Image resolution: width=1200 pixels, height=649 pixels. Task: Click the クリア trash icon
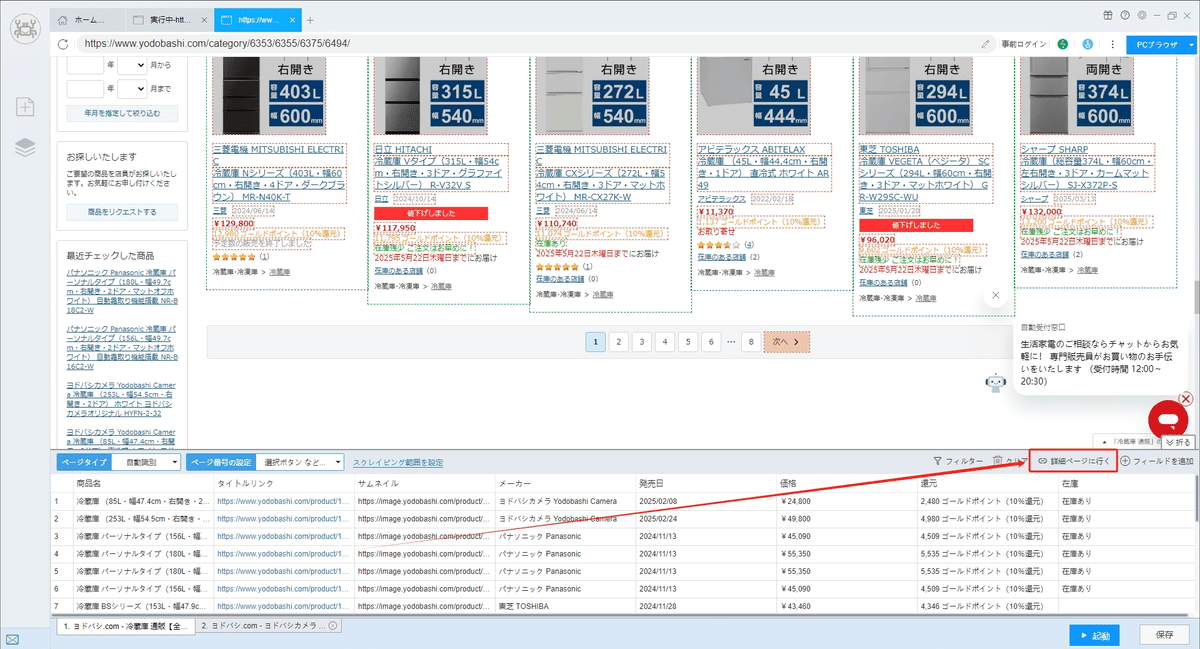click(998, 461)
